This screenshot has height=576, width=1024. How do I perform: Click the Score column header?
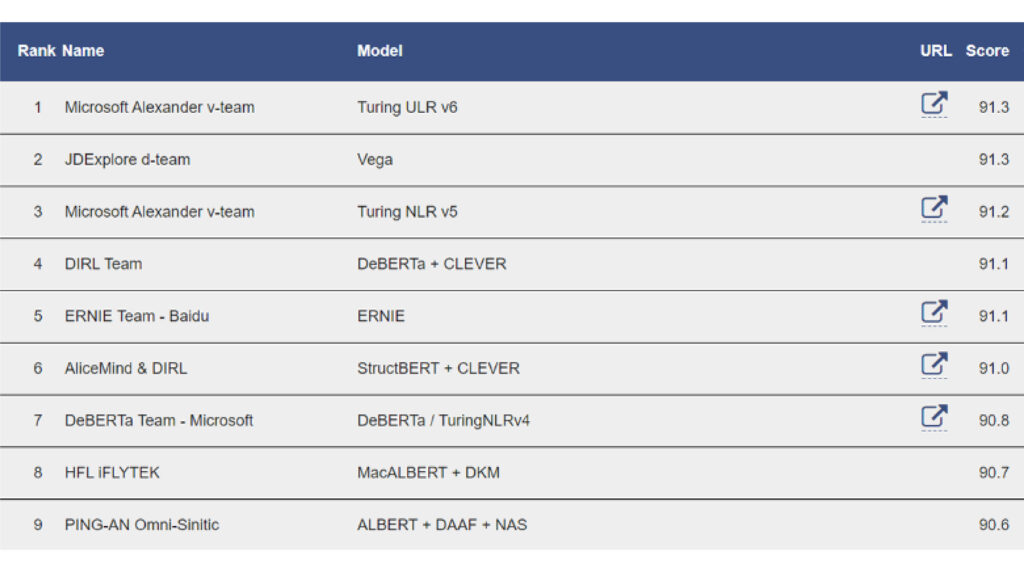[x=987, y=51]
